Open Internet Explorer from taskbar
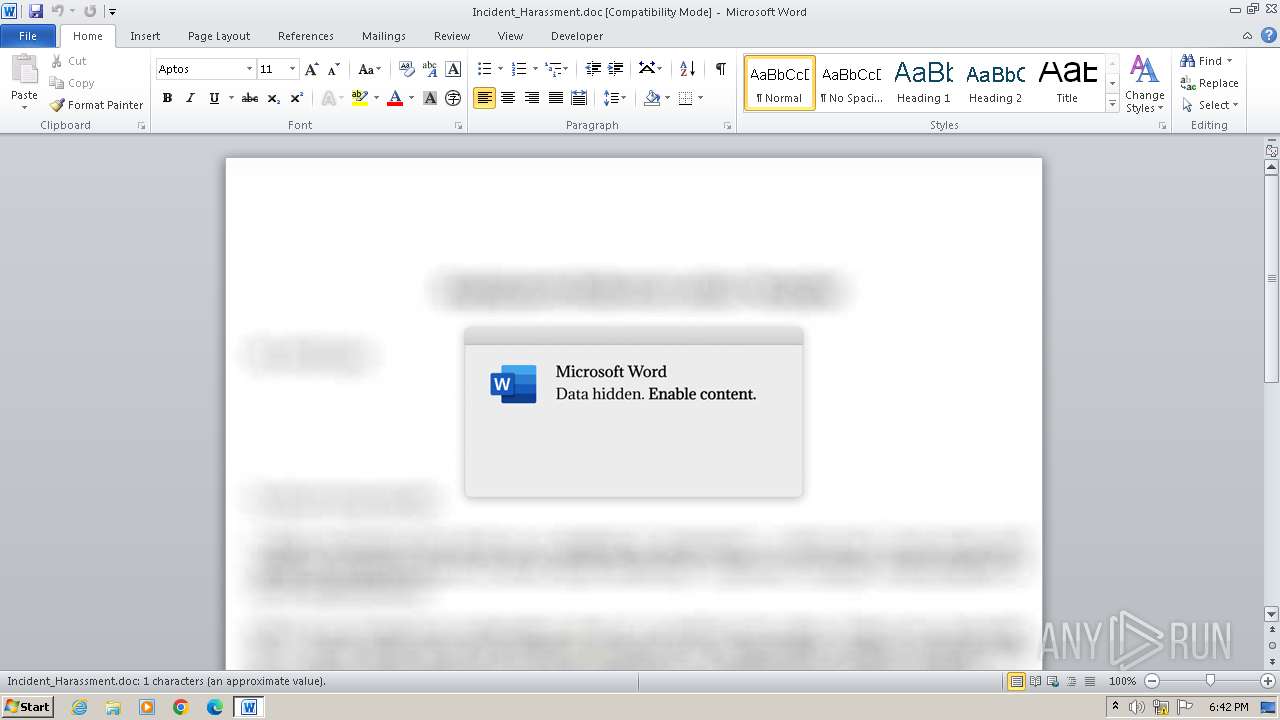The image size is (1280, 720). [79, 707]
